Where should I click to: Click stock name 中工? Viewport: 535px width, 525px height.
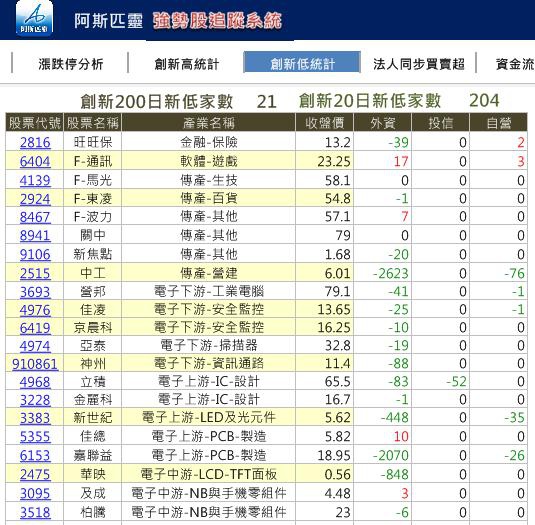pos(93,273)
